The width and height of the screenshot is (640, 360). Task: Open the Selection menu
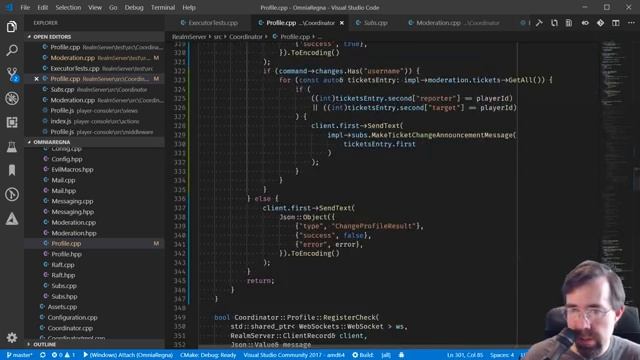tap(68, 7)
